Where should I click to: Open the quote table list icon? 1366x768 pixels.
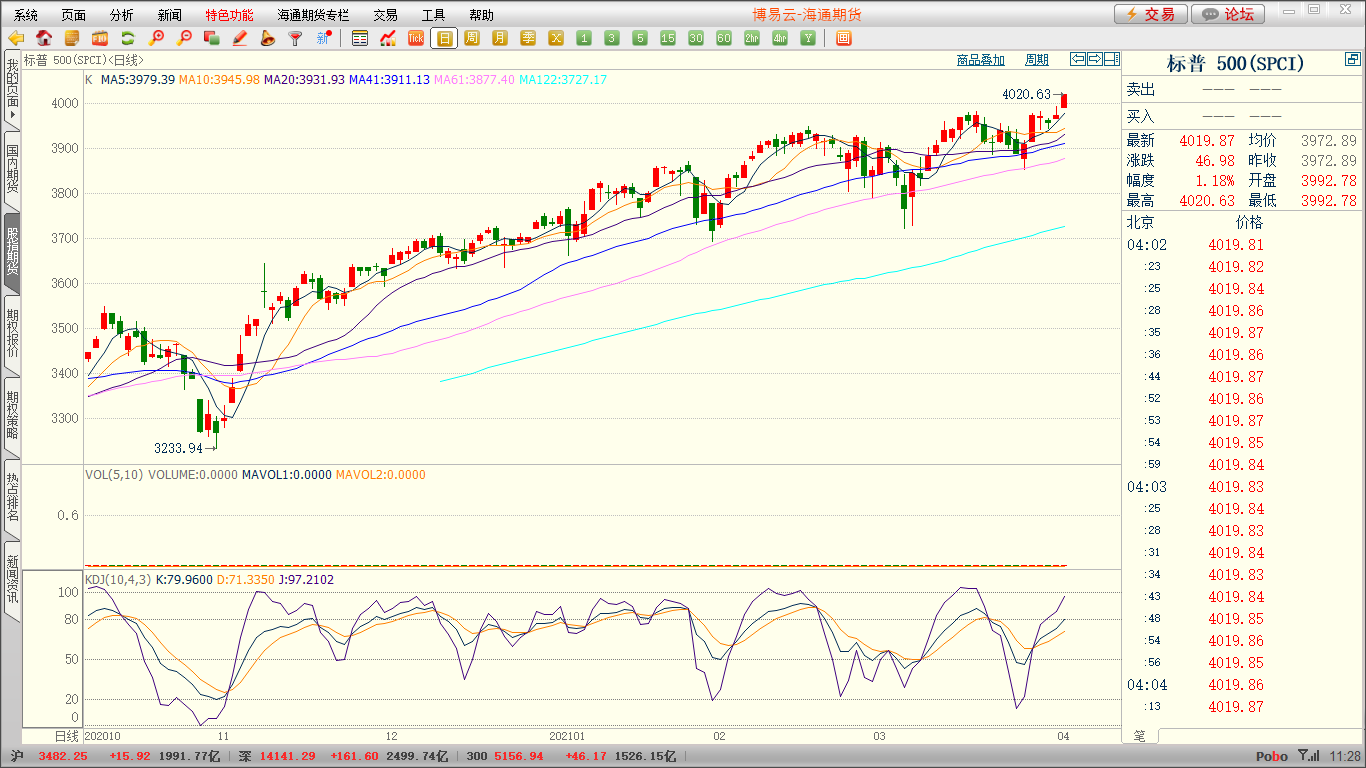[360, 38]
